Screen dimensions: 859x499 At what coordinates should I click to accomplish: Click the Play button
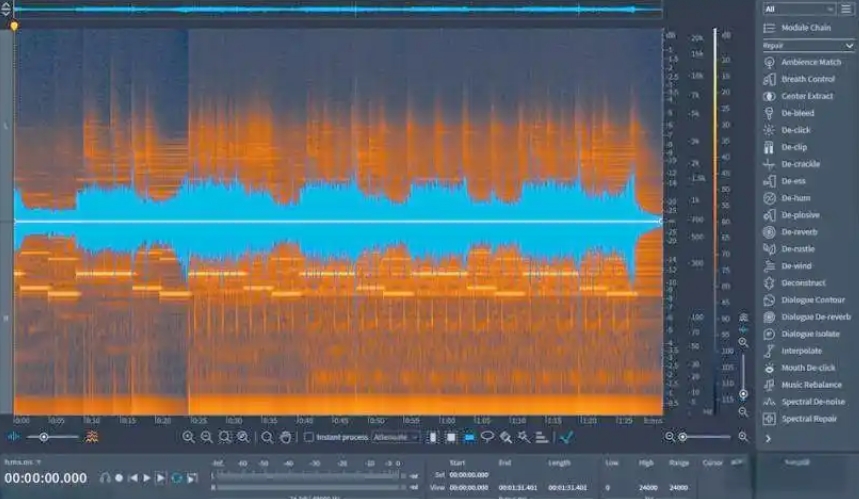pos(146,478)
